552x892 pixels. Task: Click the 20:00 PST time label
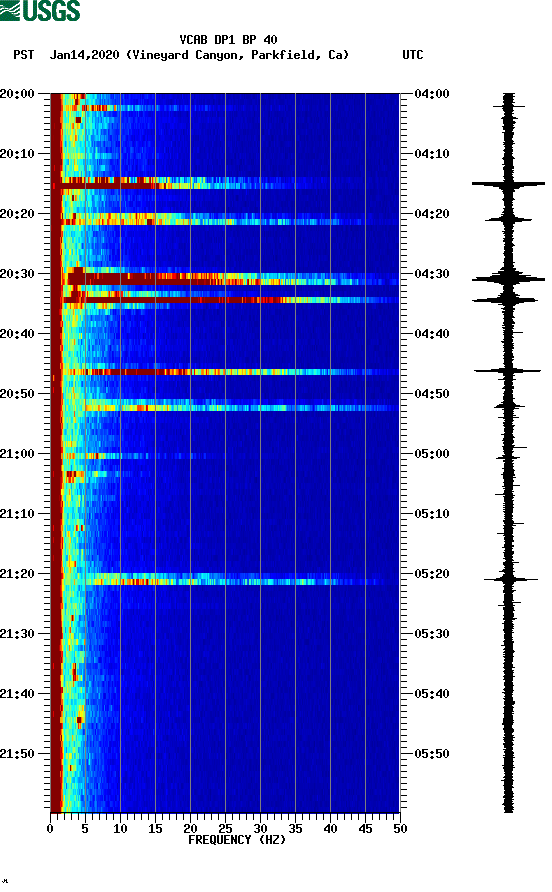coord(17,94)
